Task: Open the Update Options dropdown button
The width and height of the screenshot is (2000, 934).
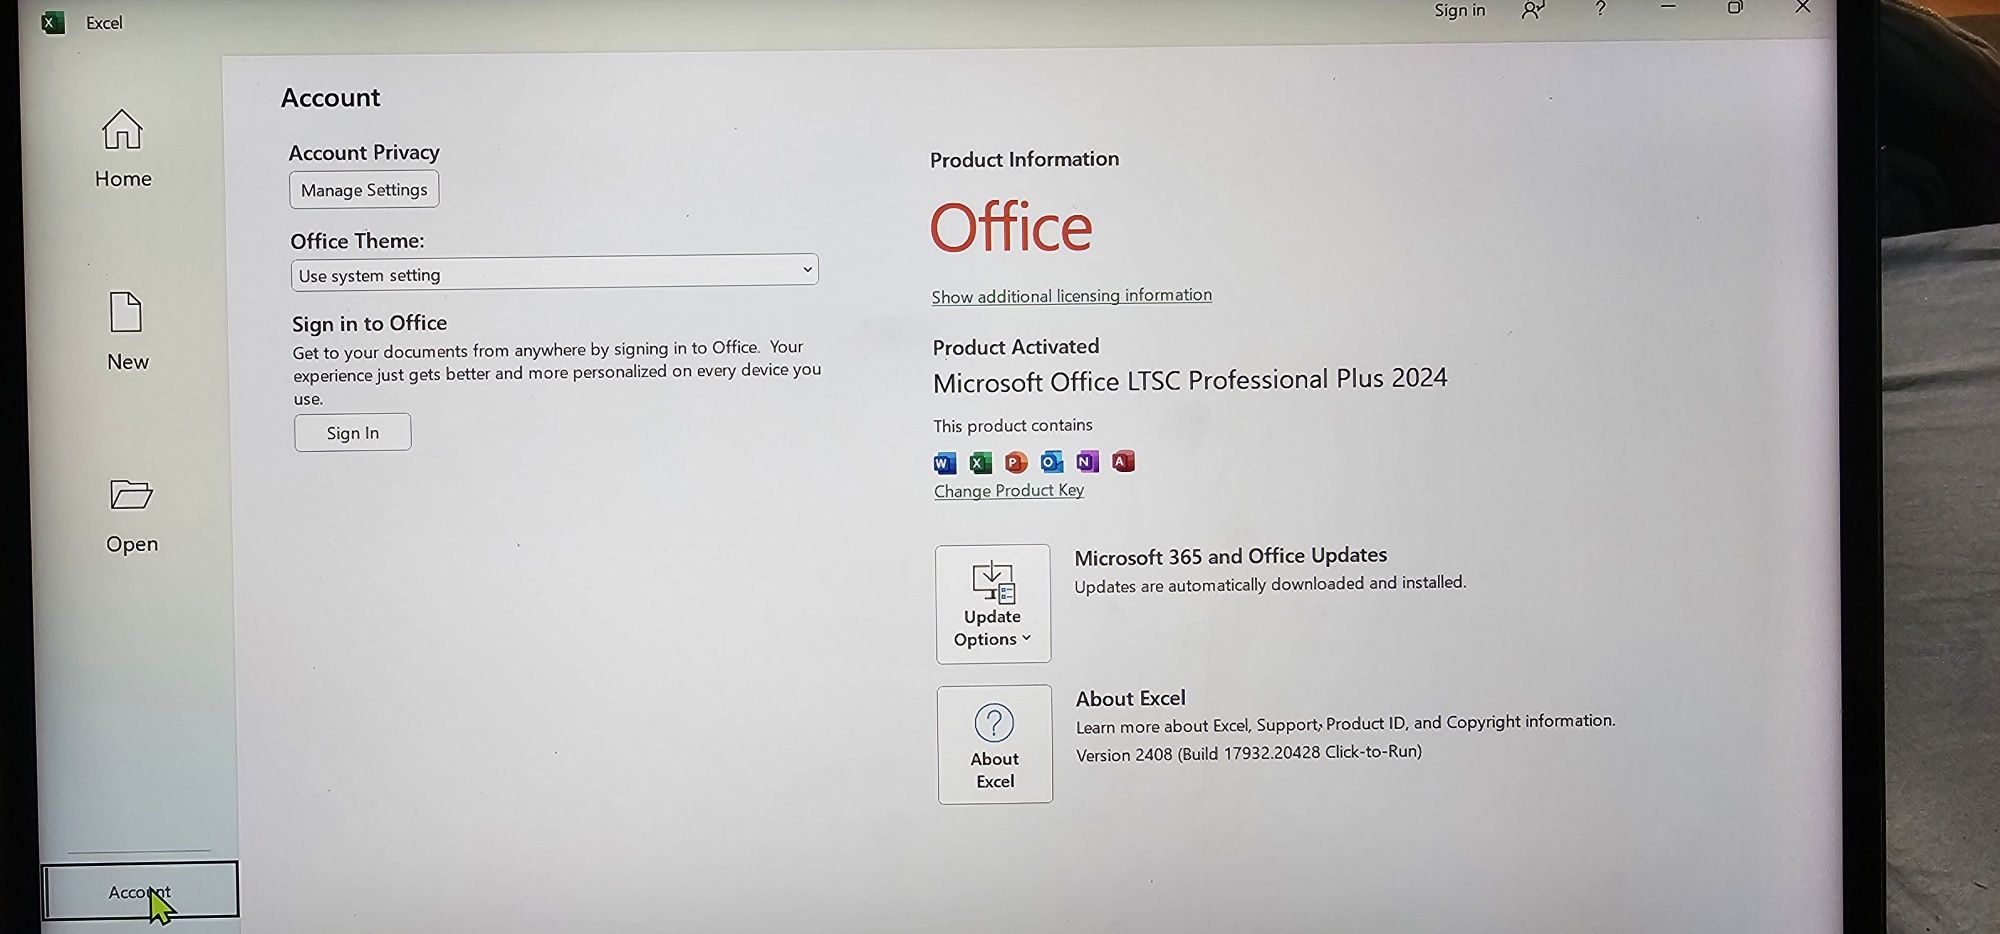Action: (x=993, y=604)
